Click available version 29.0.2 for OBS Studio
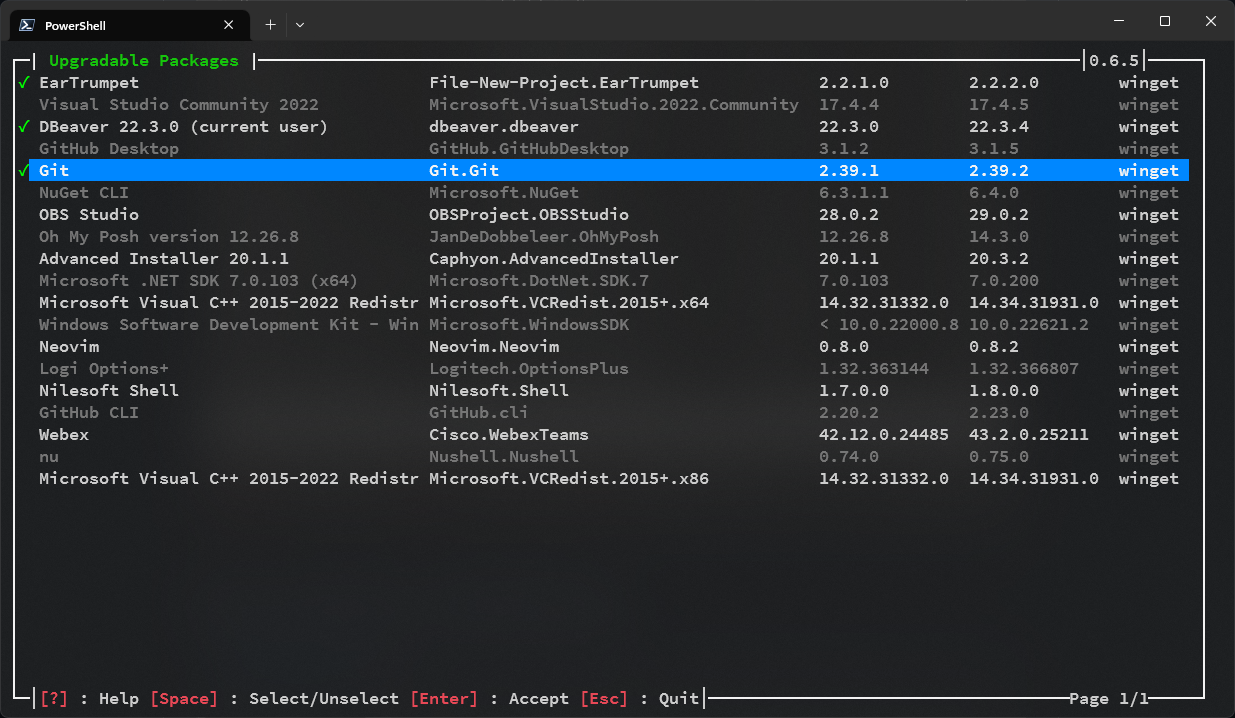The image size is (1235, 718). click(x=999, y=215)
